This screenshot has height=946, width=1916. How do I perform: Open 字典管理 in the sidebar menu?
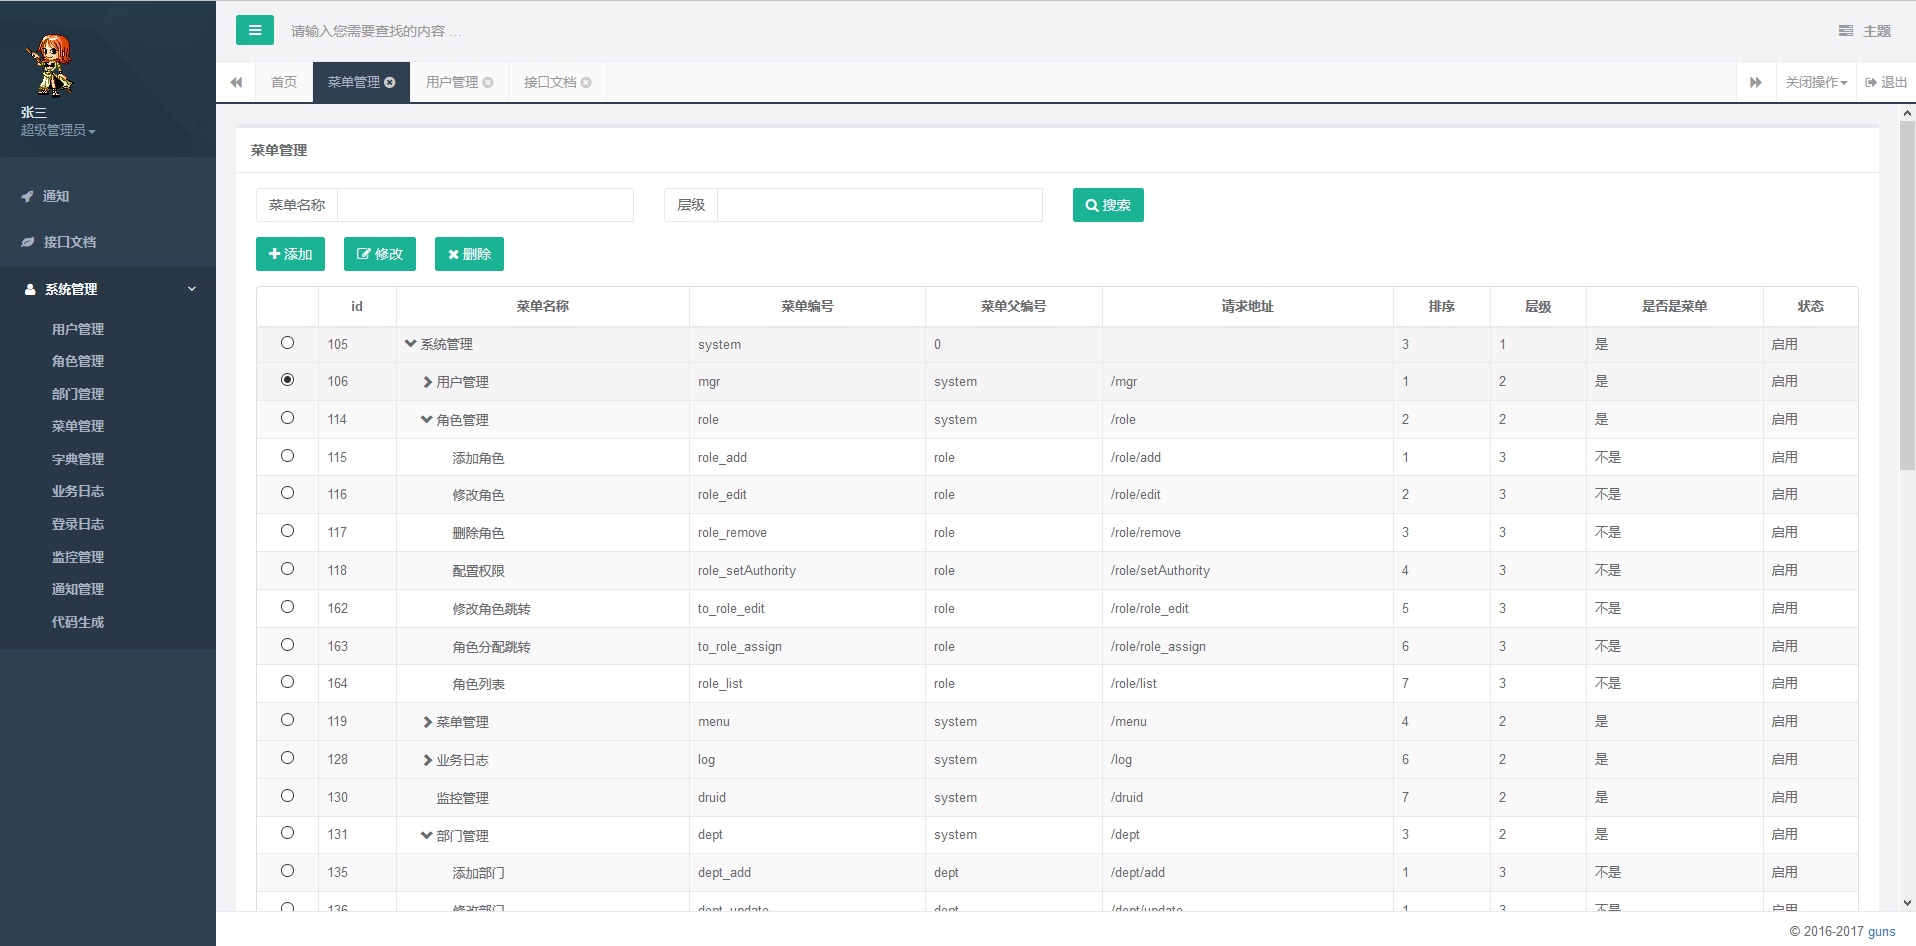click(78, 459)
